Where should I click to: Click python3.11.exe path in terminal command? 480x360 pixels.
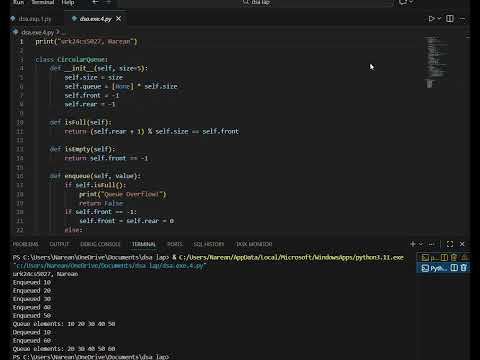291,257
